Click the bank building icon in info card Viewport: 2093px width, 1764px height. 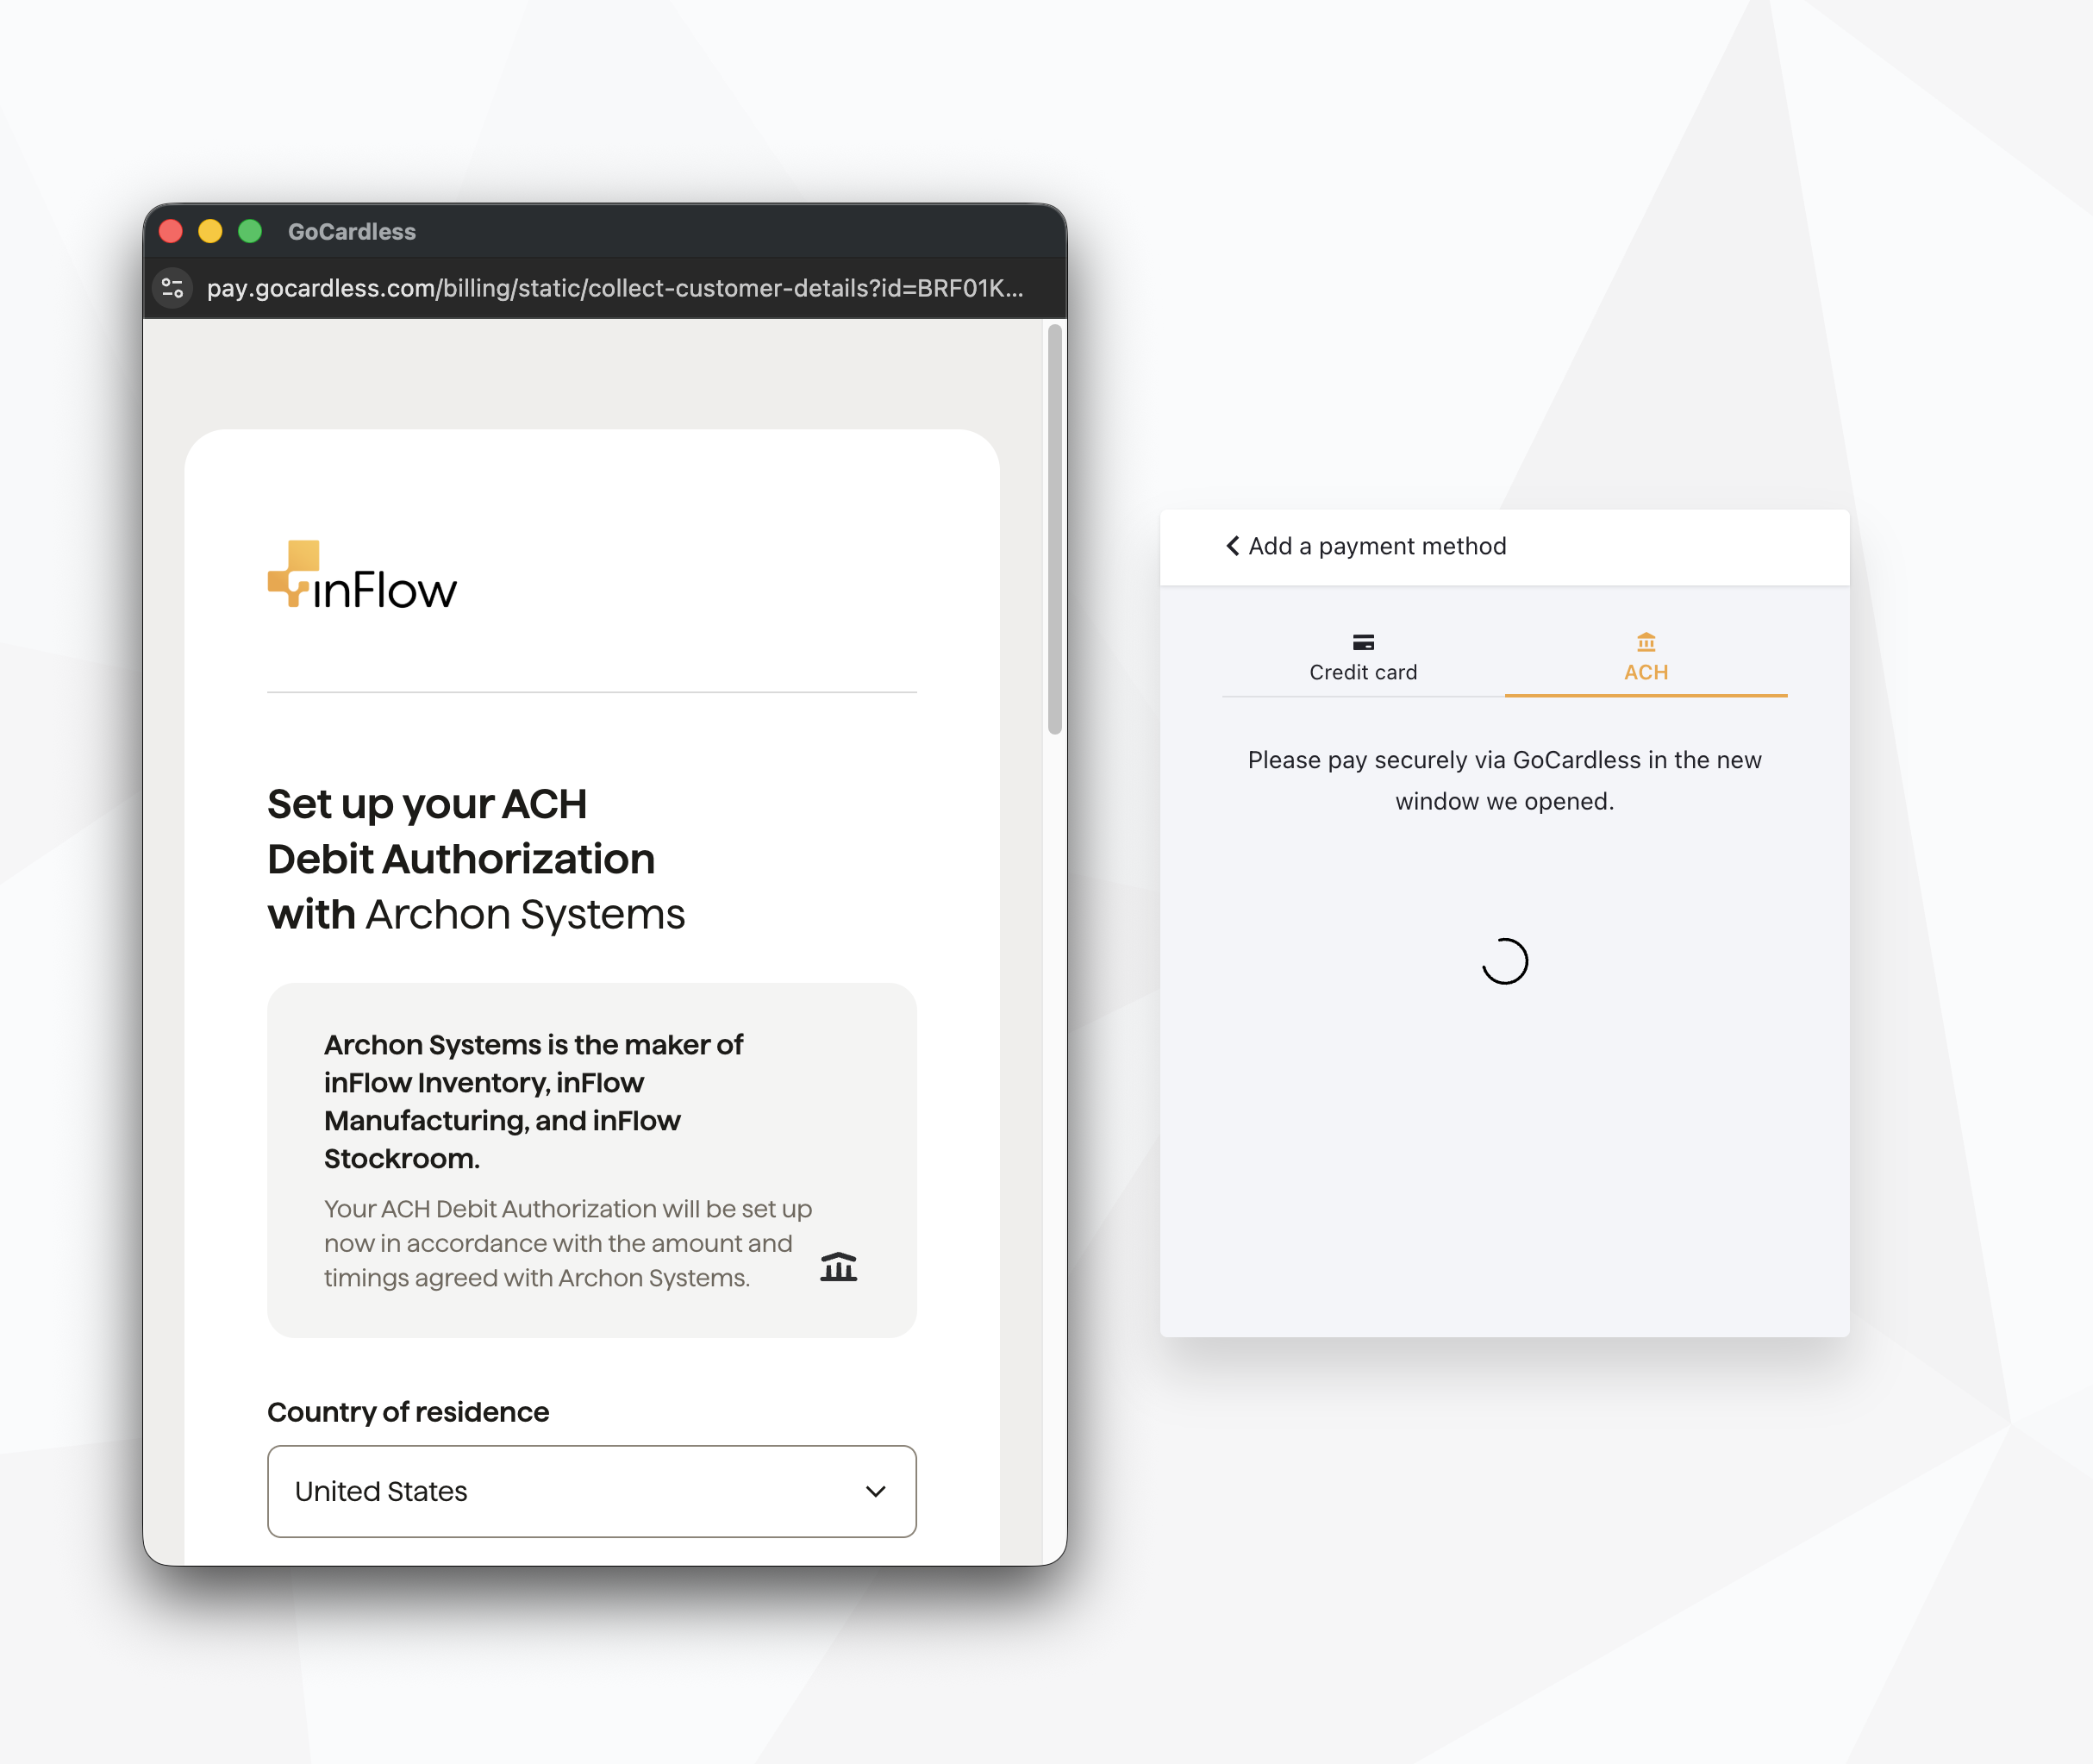pos(838,1266)
